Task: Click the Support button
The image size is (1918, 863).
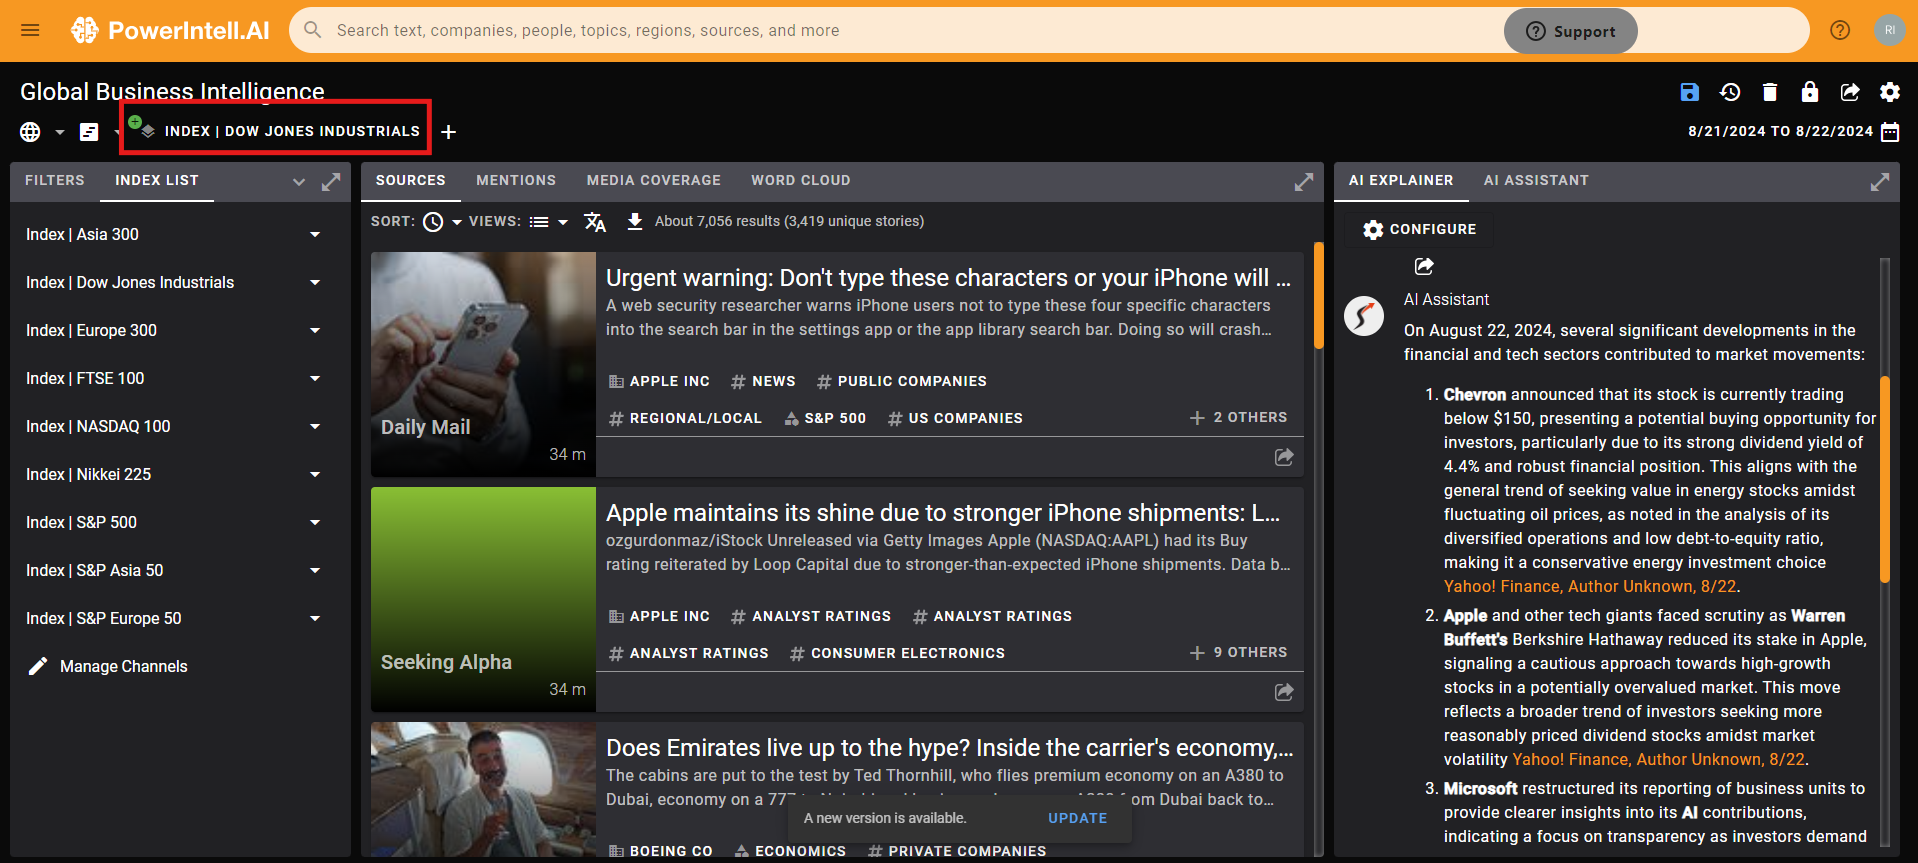Action: pos(1571,31)
